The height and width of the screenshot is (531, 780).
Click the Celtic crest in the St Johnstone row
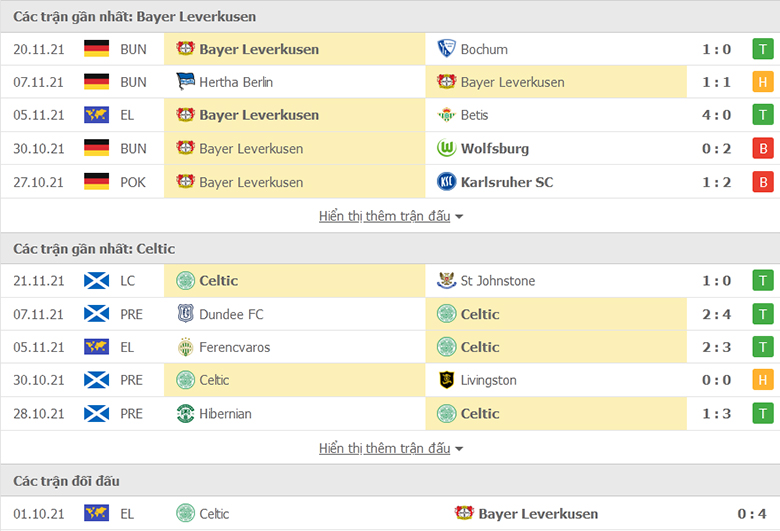(x=185, y=281)
